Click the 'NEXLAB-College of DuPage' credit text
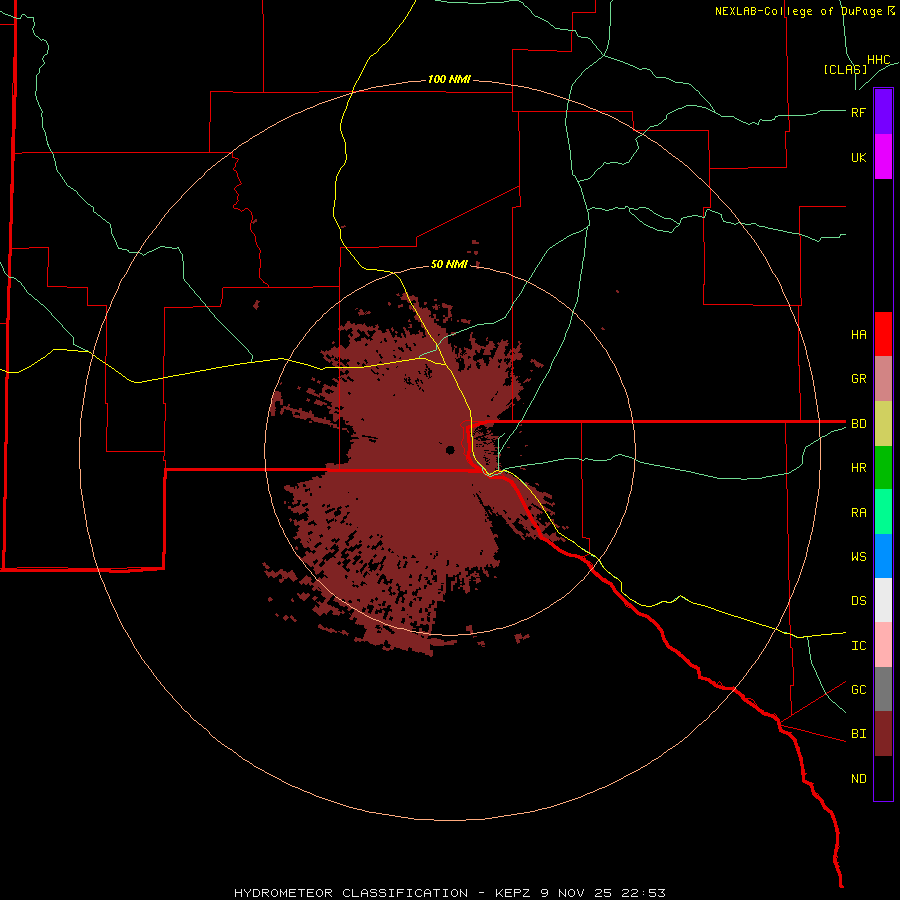 point(798,11)
